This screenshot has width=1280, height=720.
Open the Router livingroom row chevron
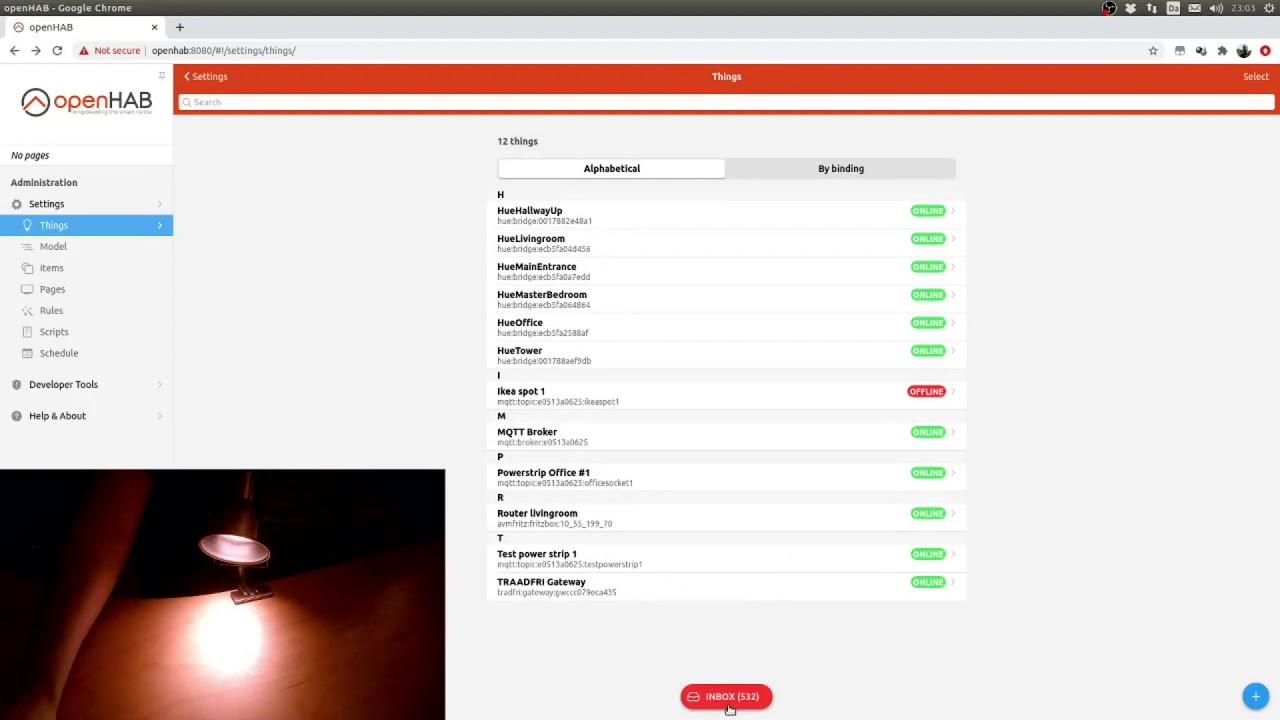953,514
